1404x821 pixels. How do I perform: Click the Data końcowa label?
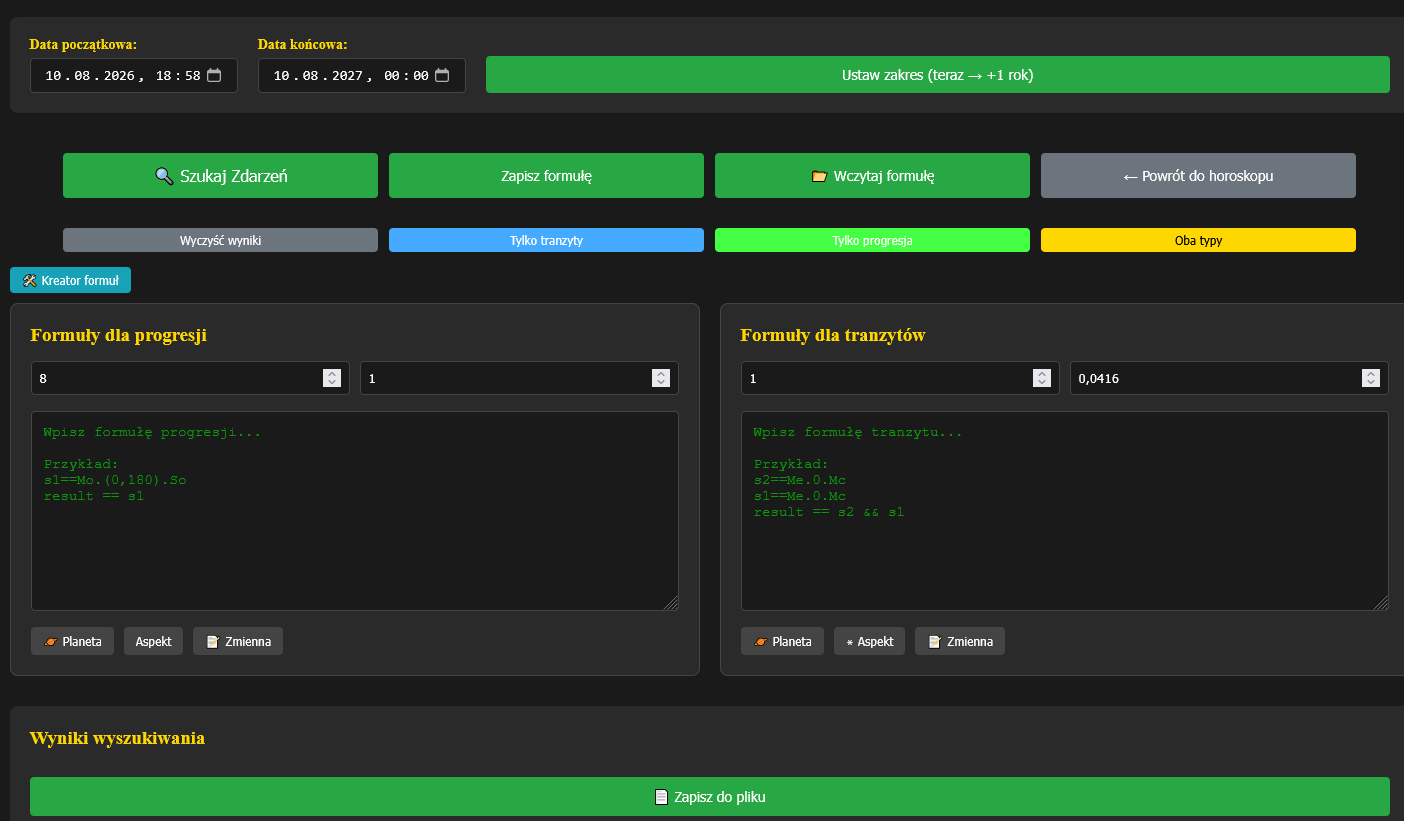(x=303, y=44)
